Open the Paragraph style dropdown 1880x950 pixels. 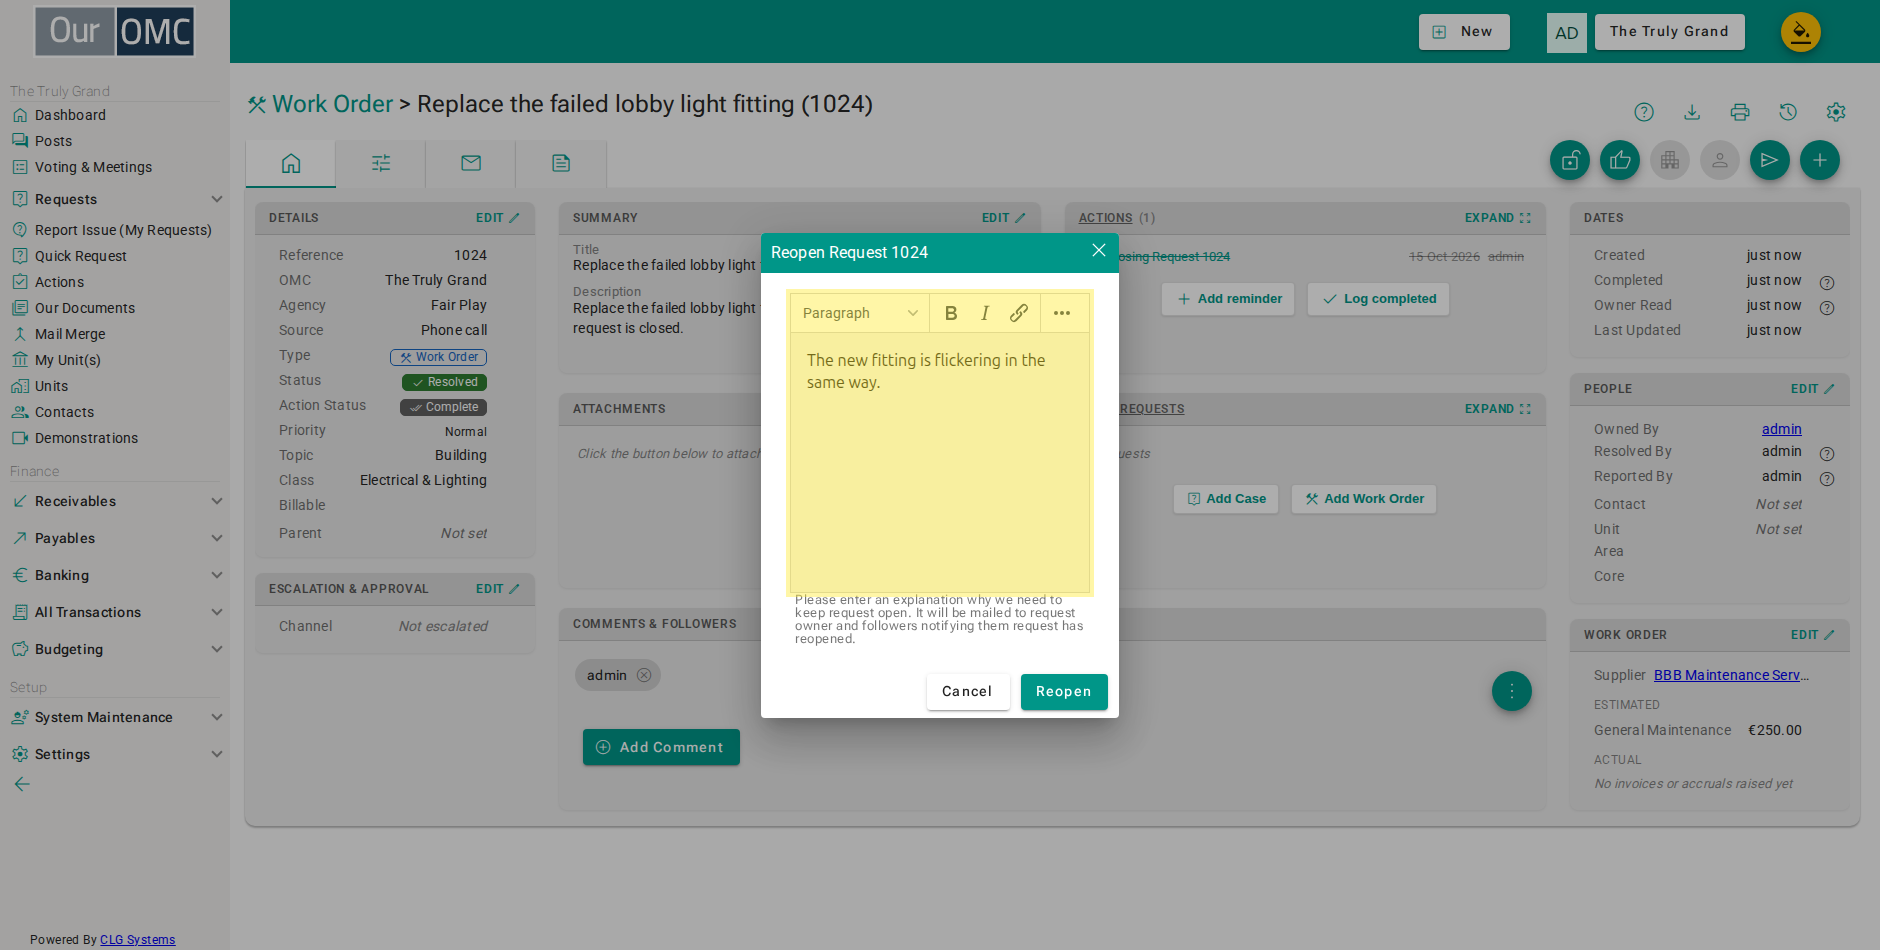859,313
